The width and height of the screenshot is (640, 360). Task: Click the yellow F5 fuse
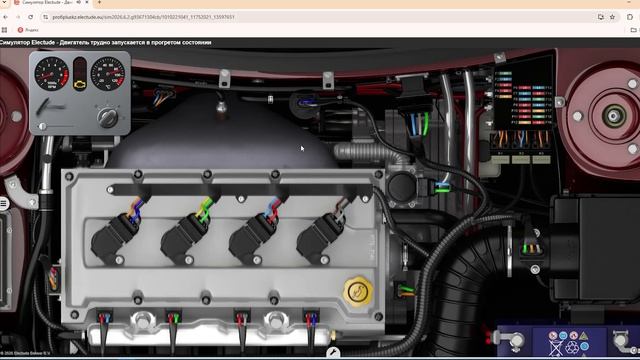click(505, 97)
